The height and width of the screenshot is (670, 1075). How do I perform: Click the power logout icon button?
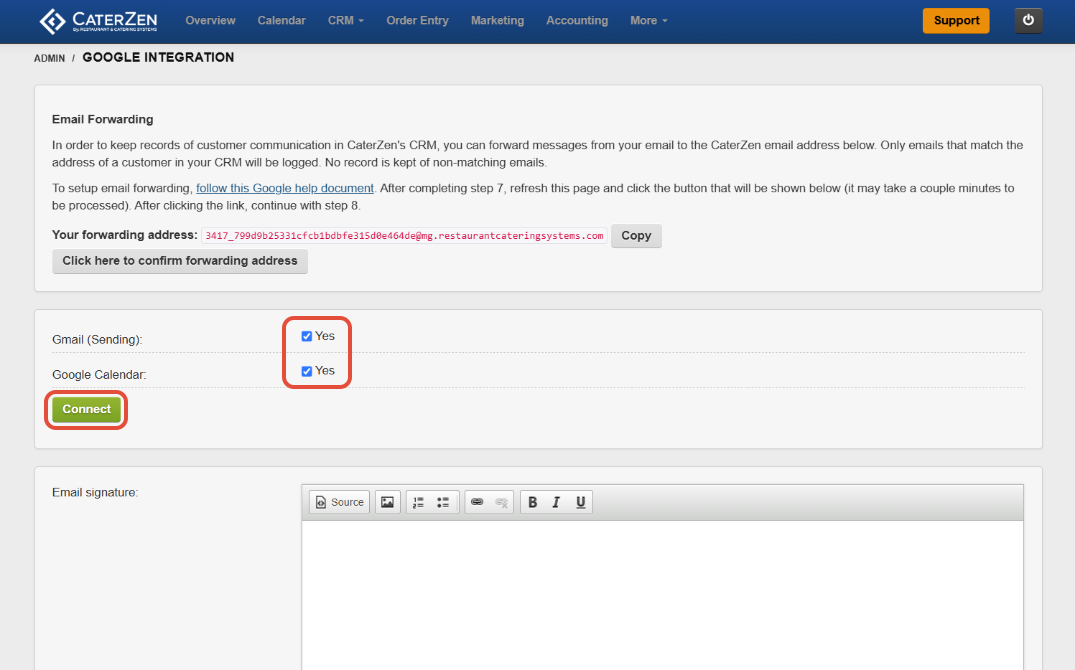tap(1028, 21)
